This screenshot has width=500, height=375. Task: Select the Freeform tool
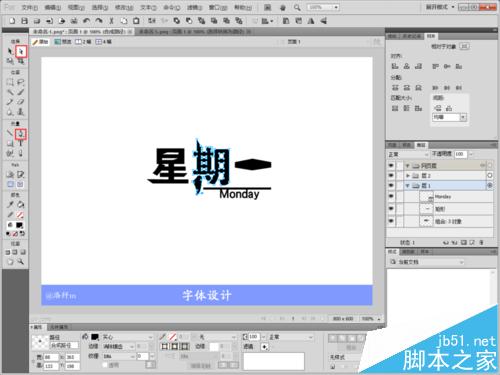(10, 153)
